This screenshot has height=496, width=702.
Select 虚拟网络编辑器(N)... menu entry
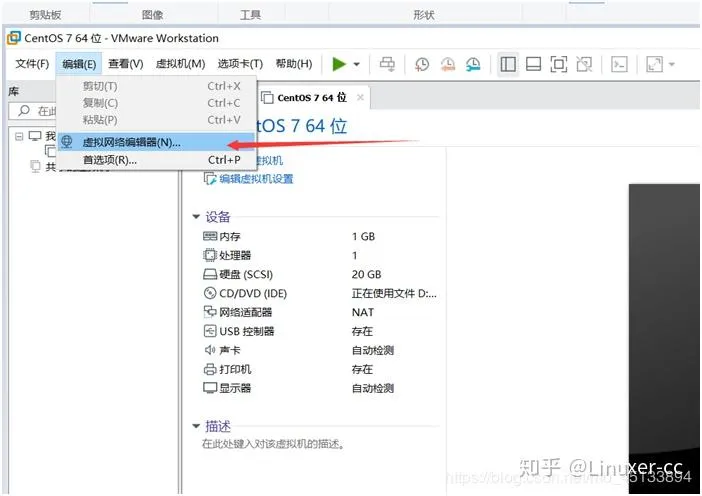click(131, 142)
